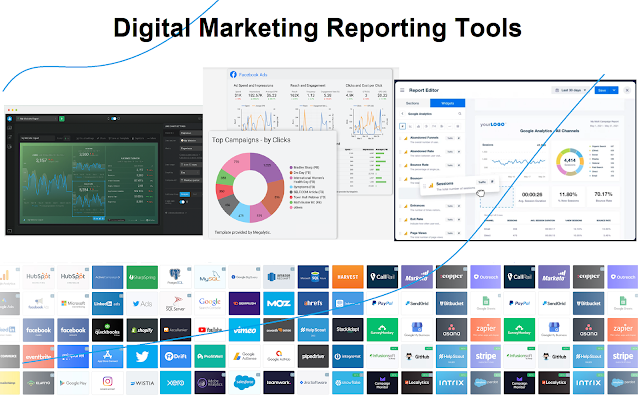The image size is (640, 400).
Task: Open the AccuRanker tile
Action: [x=176, y=330]
